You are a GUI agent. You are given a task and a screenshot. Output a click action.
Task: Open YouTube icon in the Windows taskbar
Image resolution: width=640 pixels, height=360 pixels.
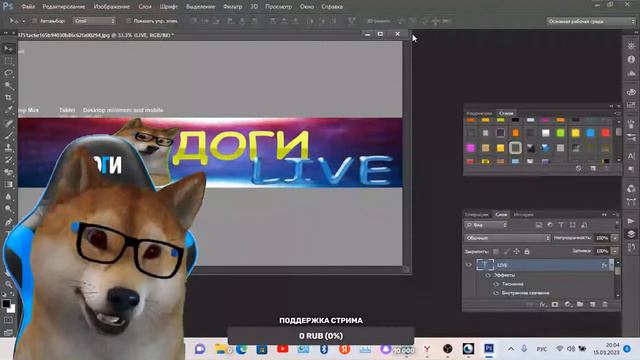click(282, 349)
